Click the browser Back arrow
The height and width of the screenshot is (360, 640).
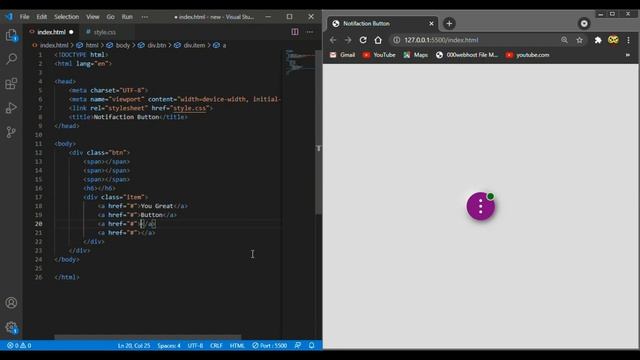333,40
